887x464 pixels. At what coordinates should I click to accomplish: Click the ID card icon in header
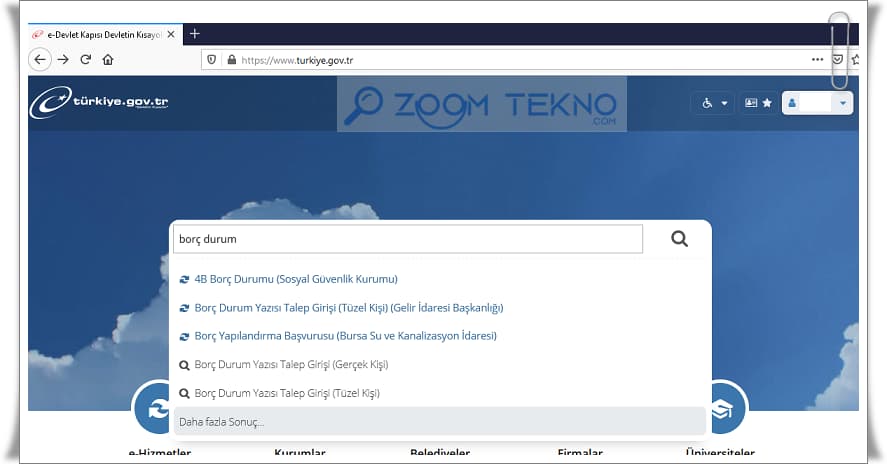751,103
